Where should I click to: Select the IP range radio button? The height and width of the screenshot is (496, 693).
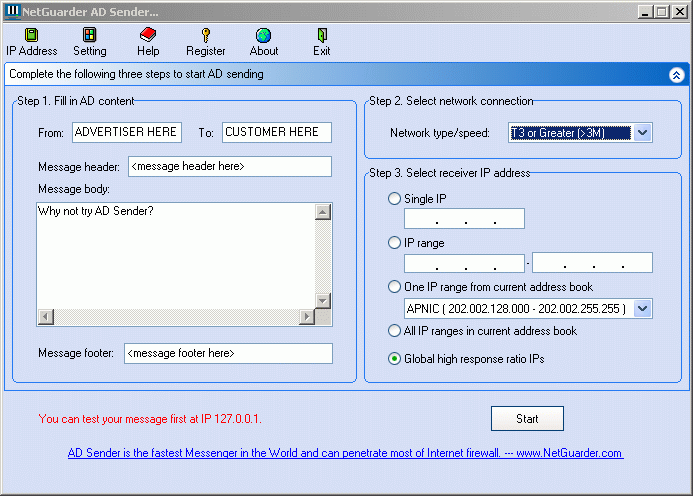(x=394, y=243)
